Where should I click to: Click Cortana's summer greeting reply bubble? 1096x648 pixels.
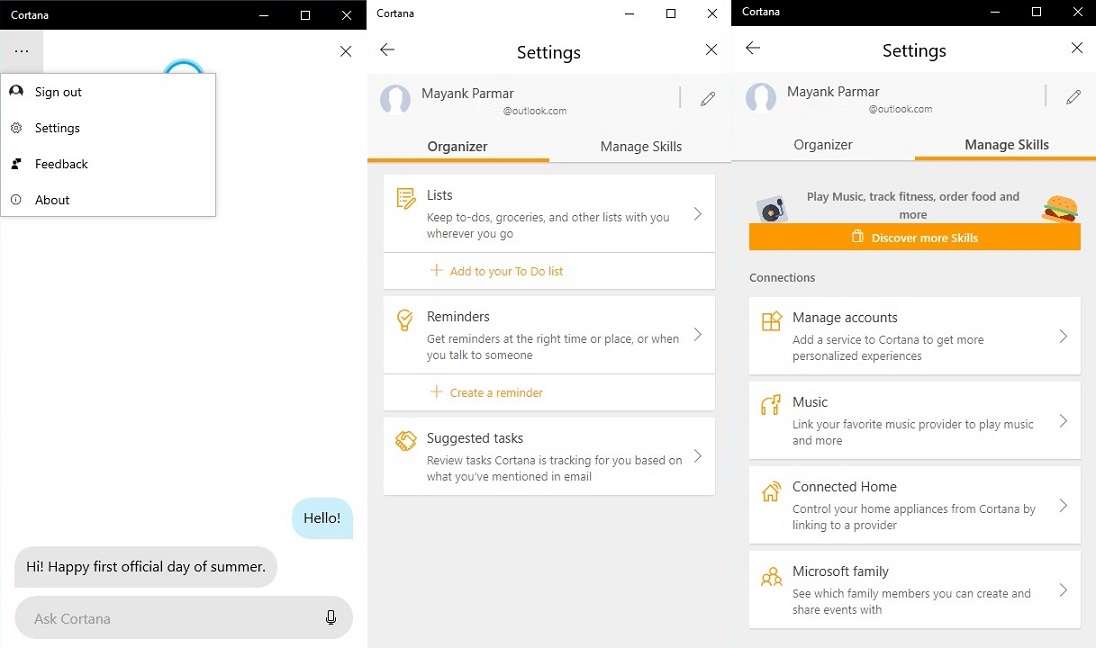pyautogui.click(x=145, y=567)
